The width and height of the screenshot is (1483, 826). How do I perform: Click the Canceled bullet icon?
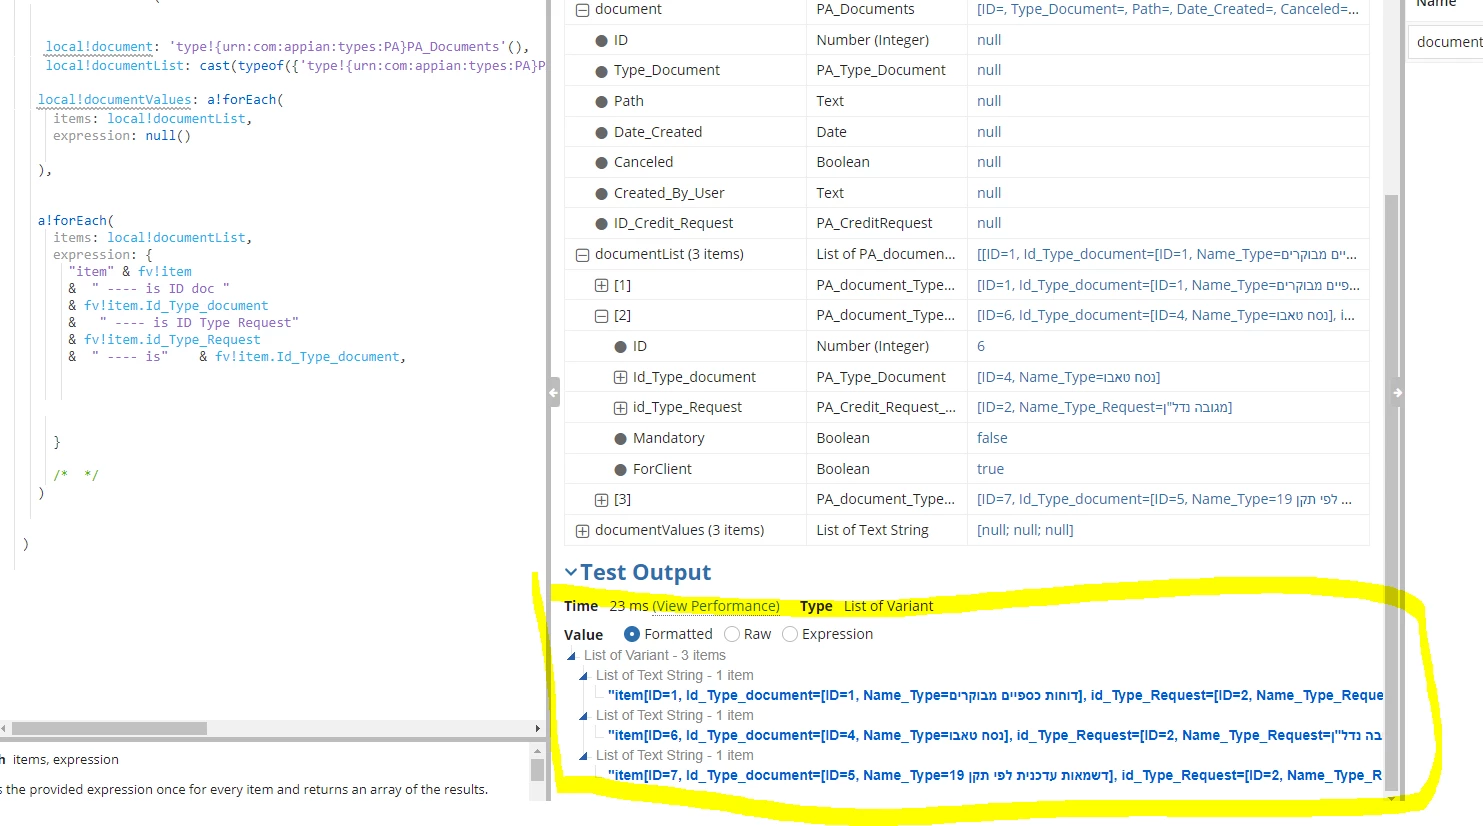(601, 163)
